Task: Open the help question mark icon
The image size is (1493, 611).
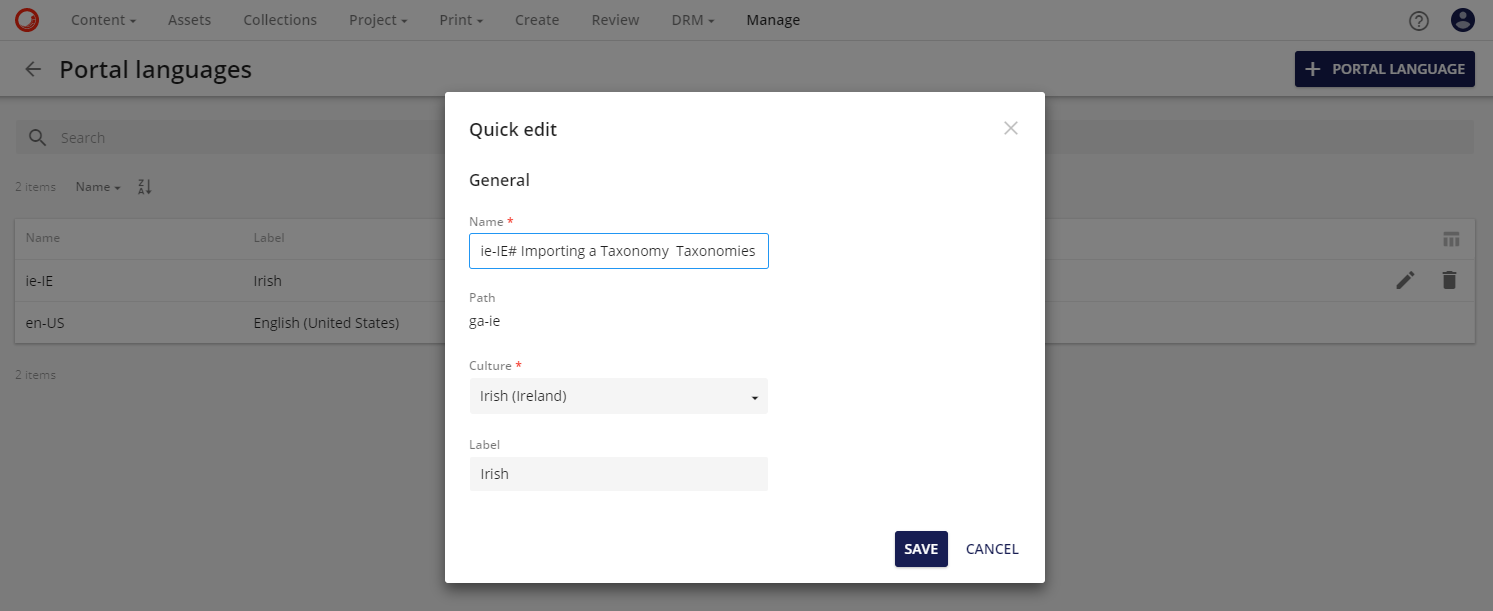Action: pyautogui.click(x=1418, y=20)
